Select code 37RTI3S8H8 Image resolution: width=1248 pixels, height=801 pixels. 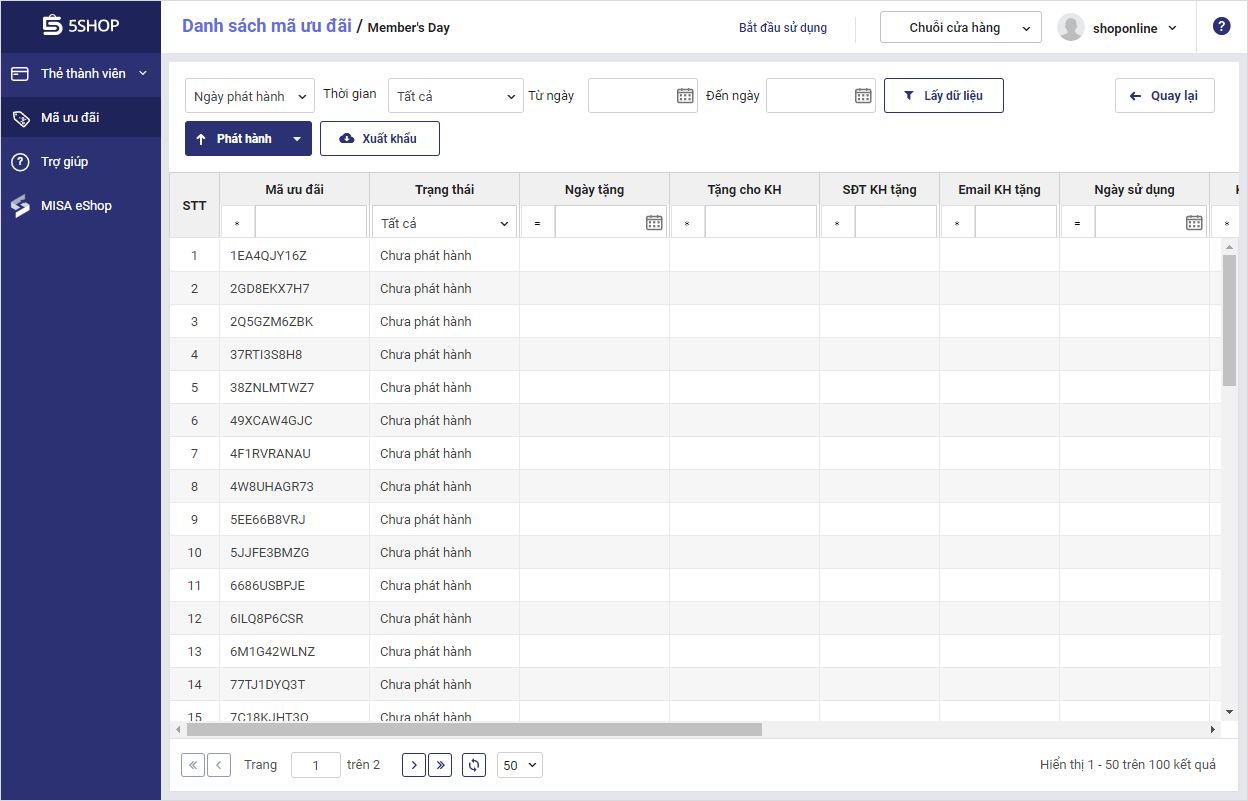266,355
